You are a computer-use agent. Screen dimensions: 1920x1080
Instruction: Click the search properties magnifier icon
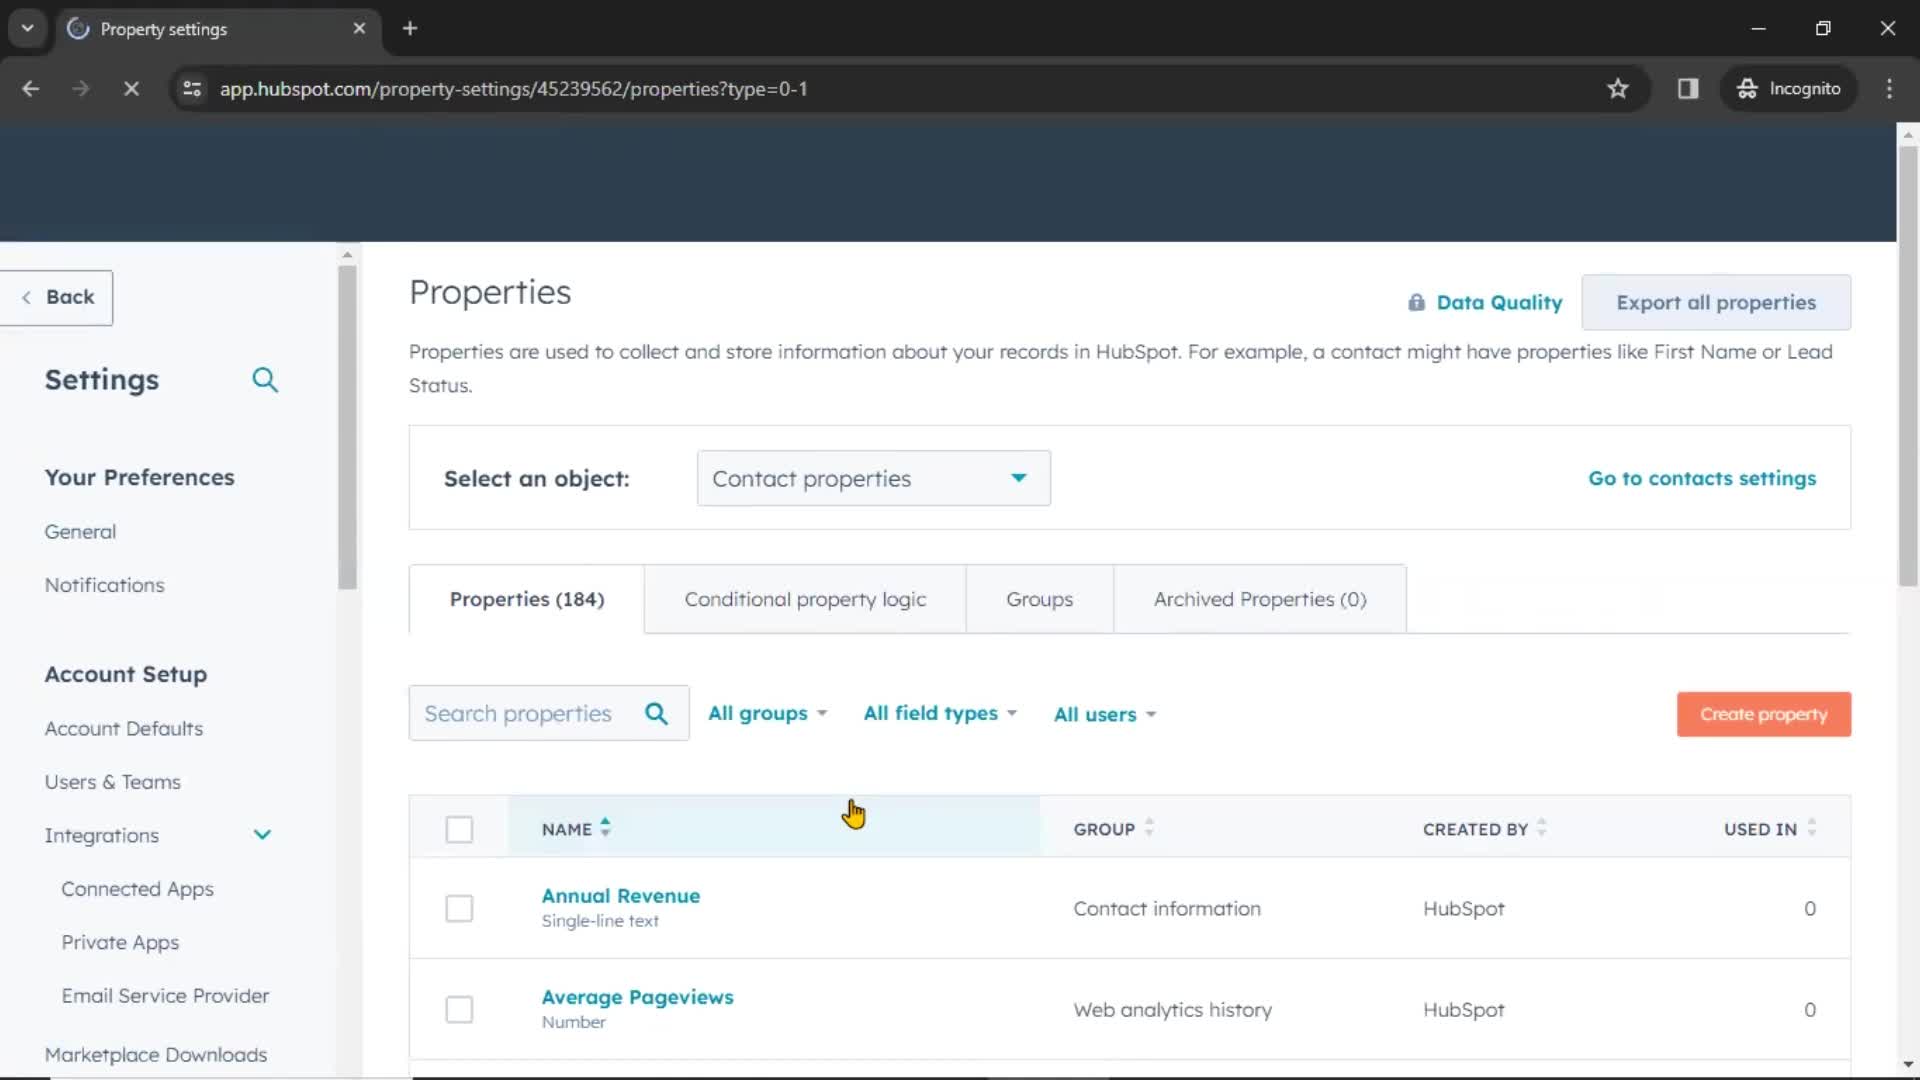656,714
